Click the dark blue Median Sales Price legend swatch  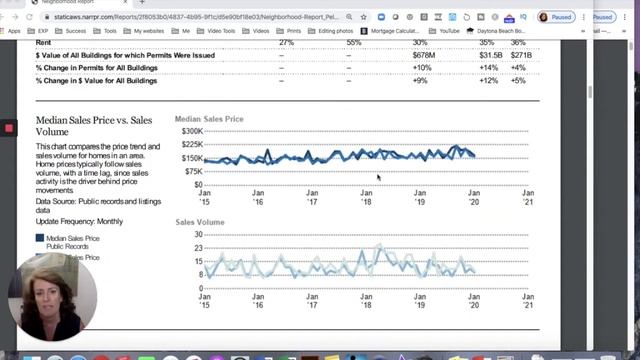pyautogui.click(x=40, y=238)
